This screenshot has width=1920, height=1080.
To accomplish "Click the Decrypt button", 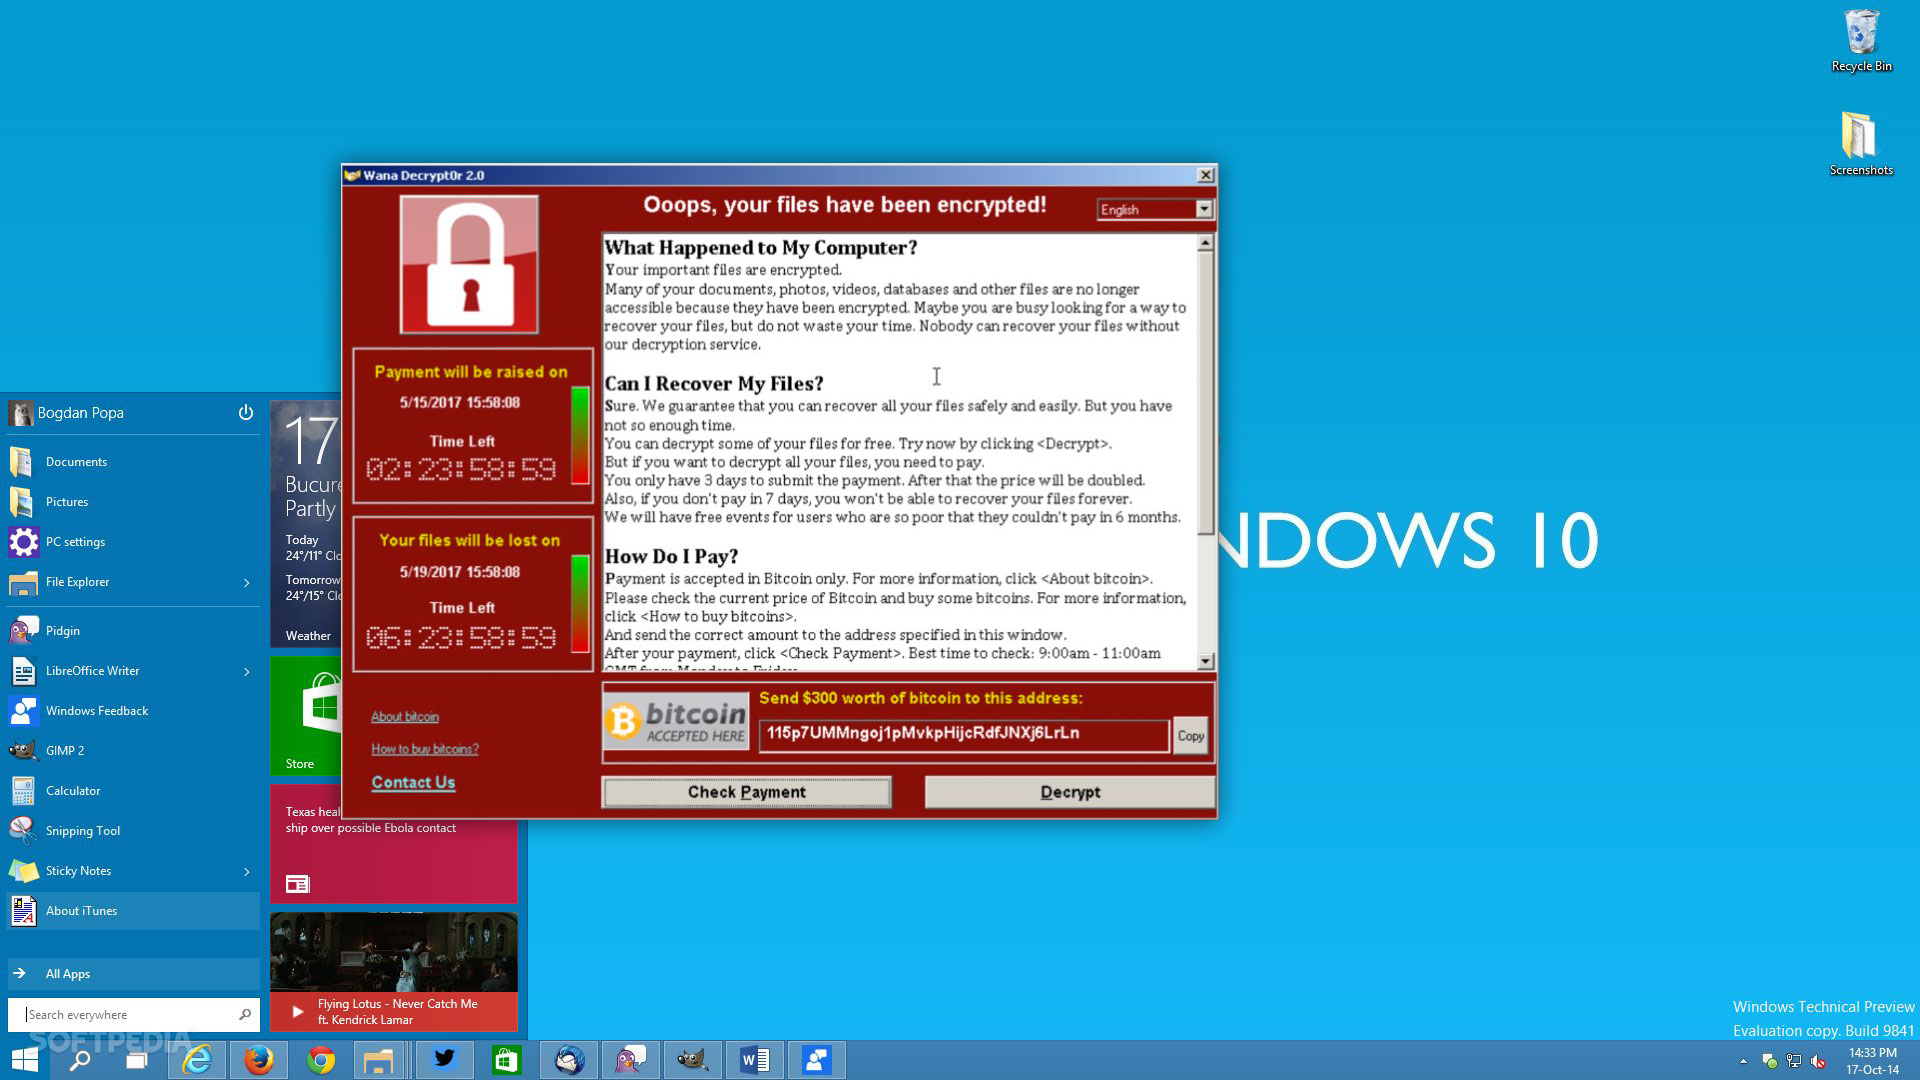I will [1070, 792].
